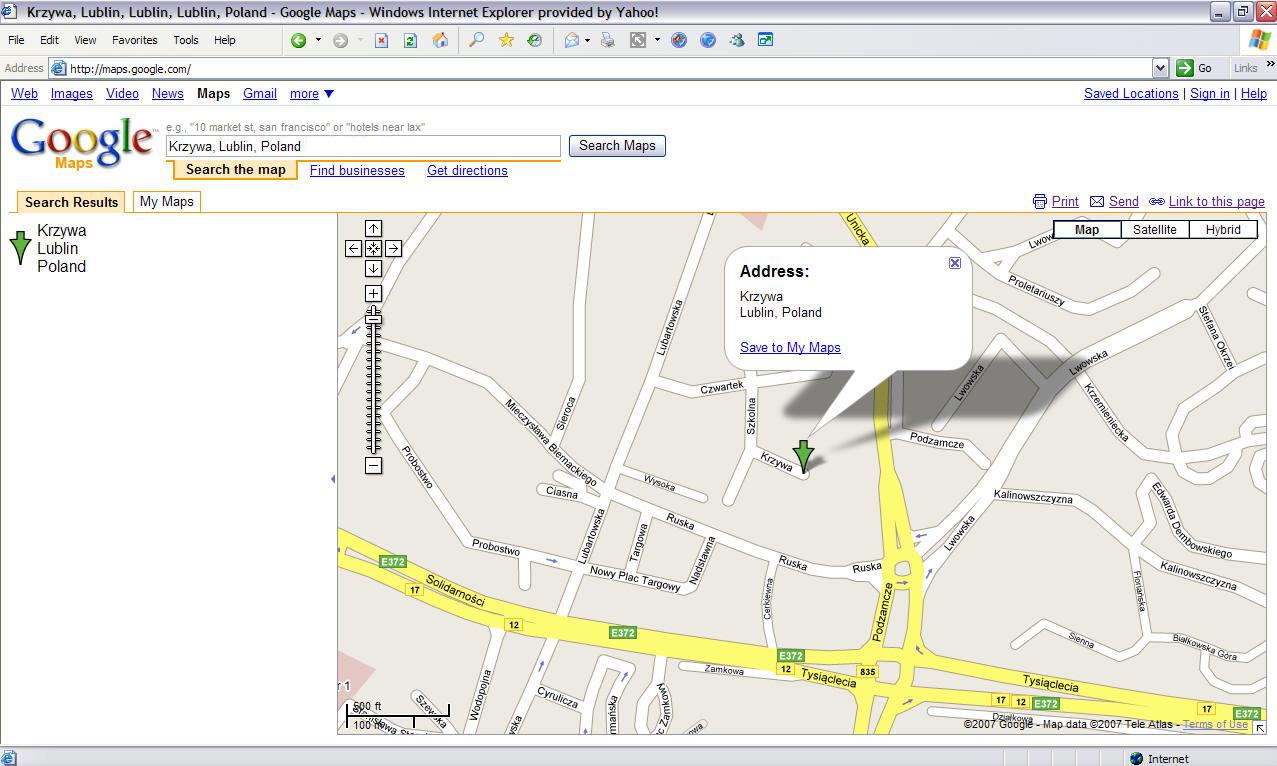The height and width of the screenshot is (766, 1277).
Task: Print the page from the browser toolbar
Action: [607, 40]
